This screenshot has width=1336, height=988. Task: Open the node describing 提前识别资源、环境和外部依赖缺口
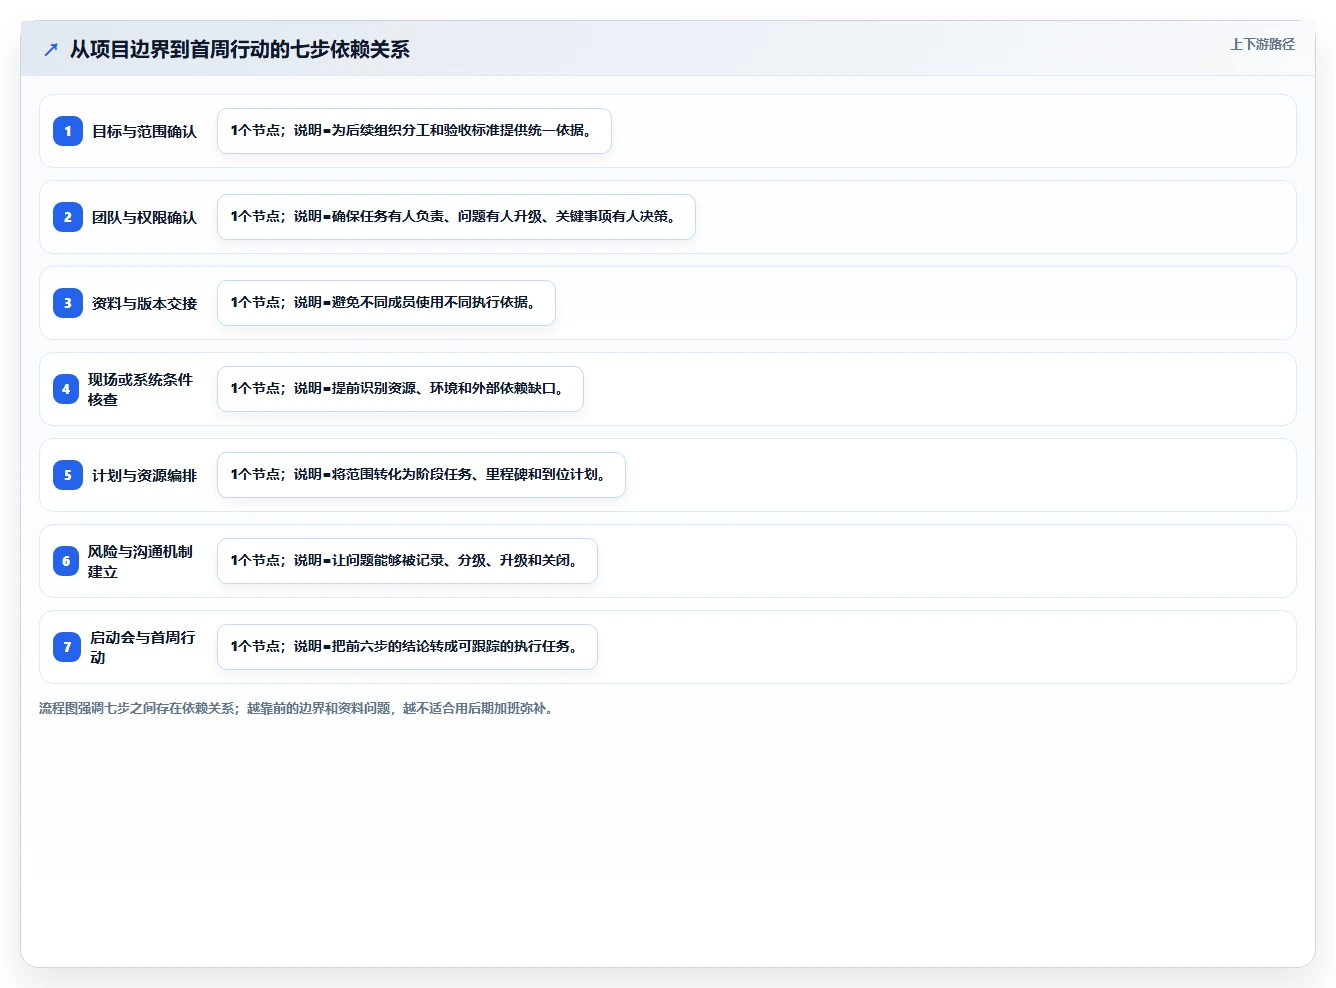coord(400,389)
